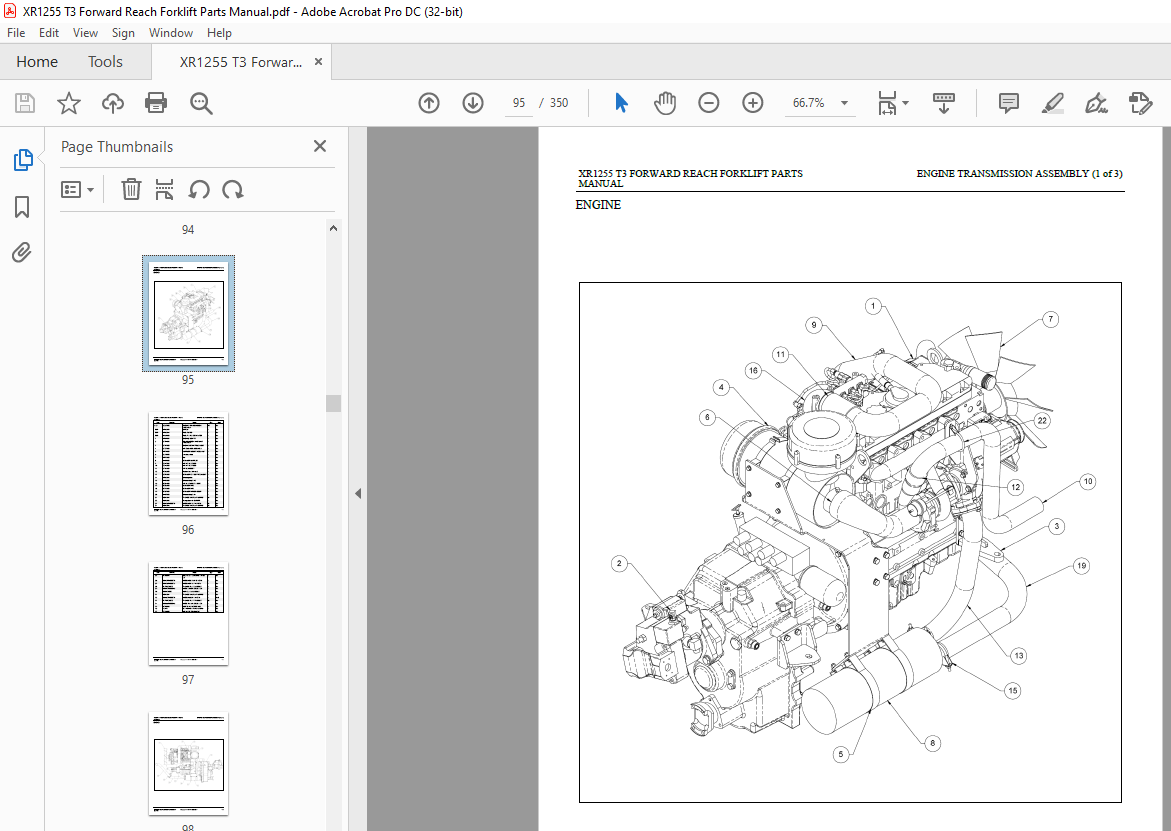Click callout number 15 in diagram
1171x831 pixels.
[x=1013, y=691]
